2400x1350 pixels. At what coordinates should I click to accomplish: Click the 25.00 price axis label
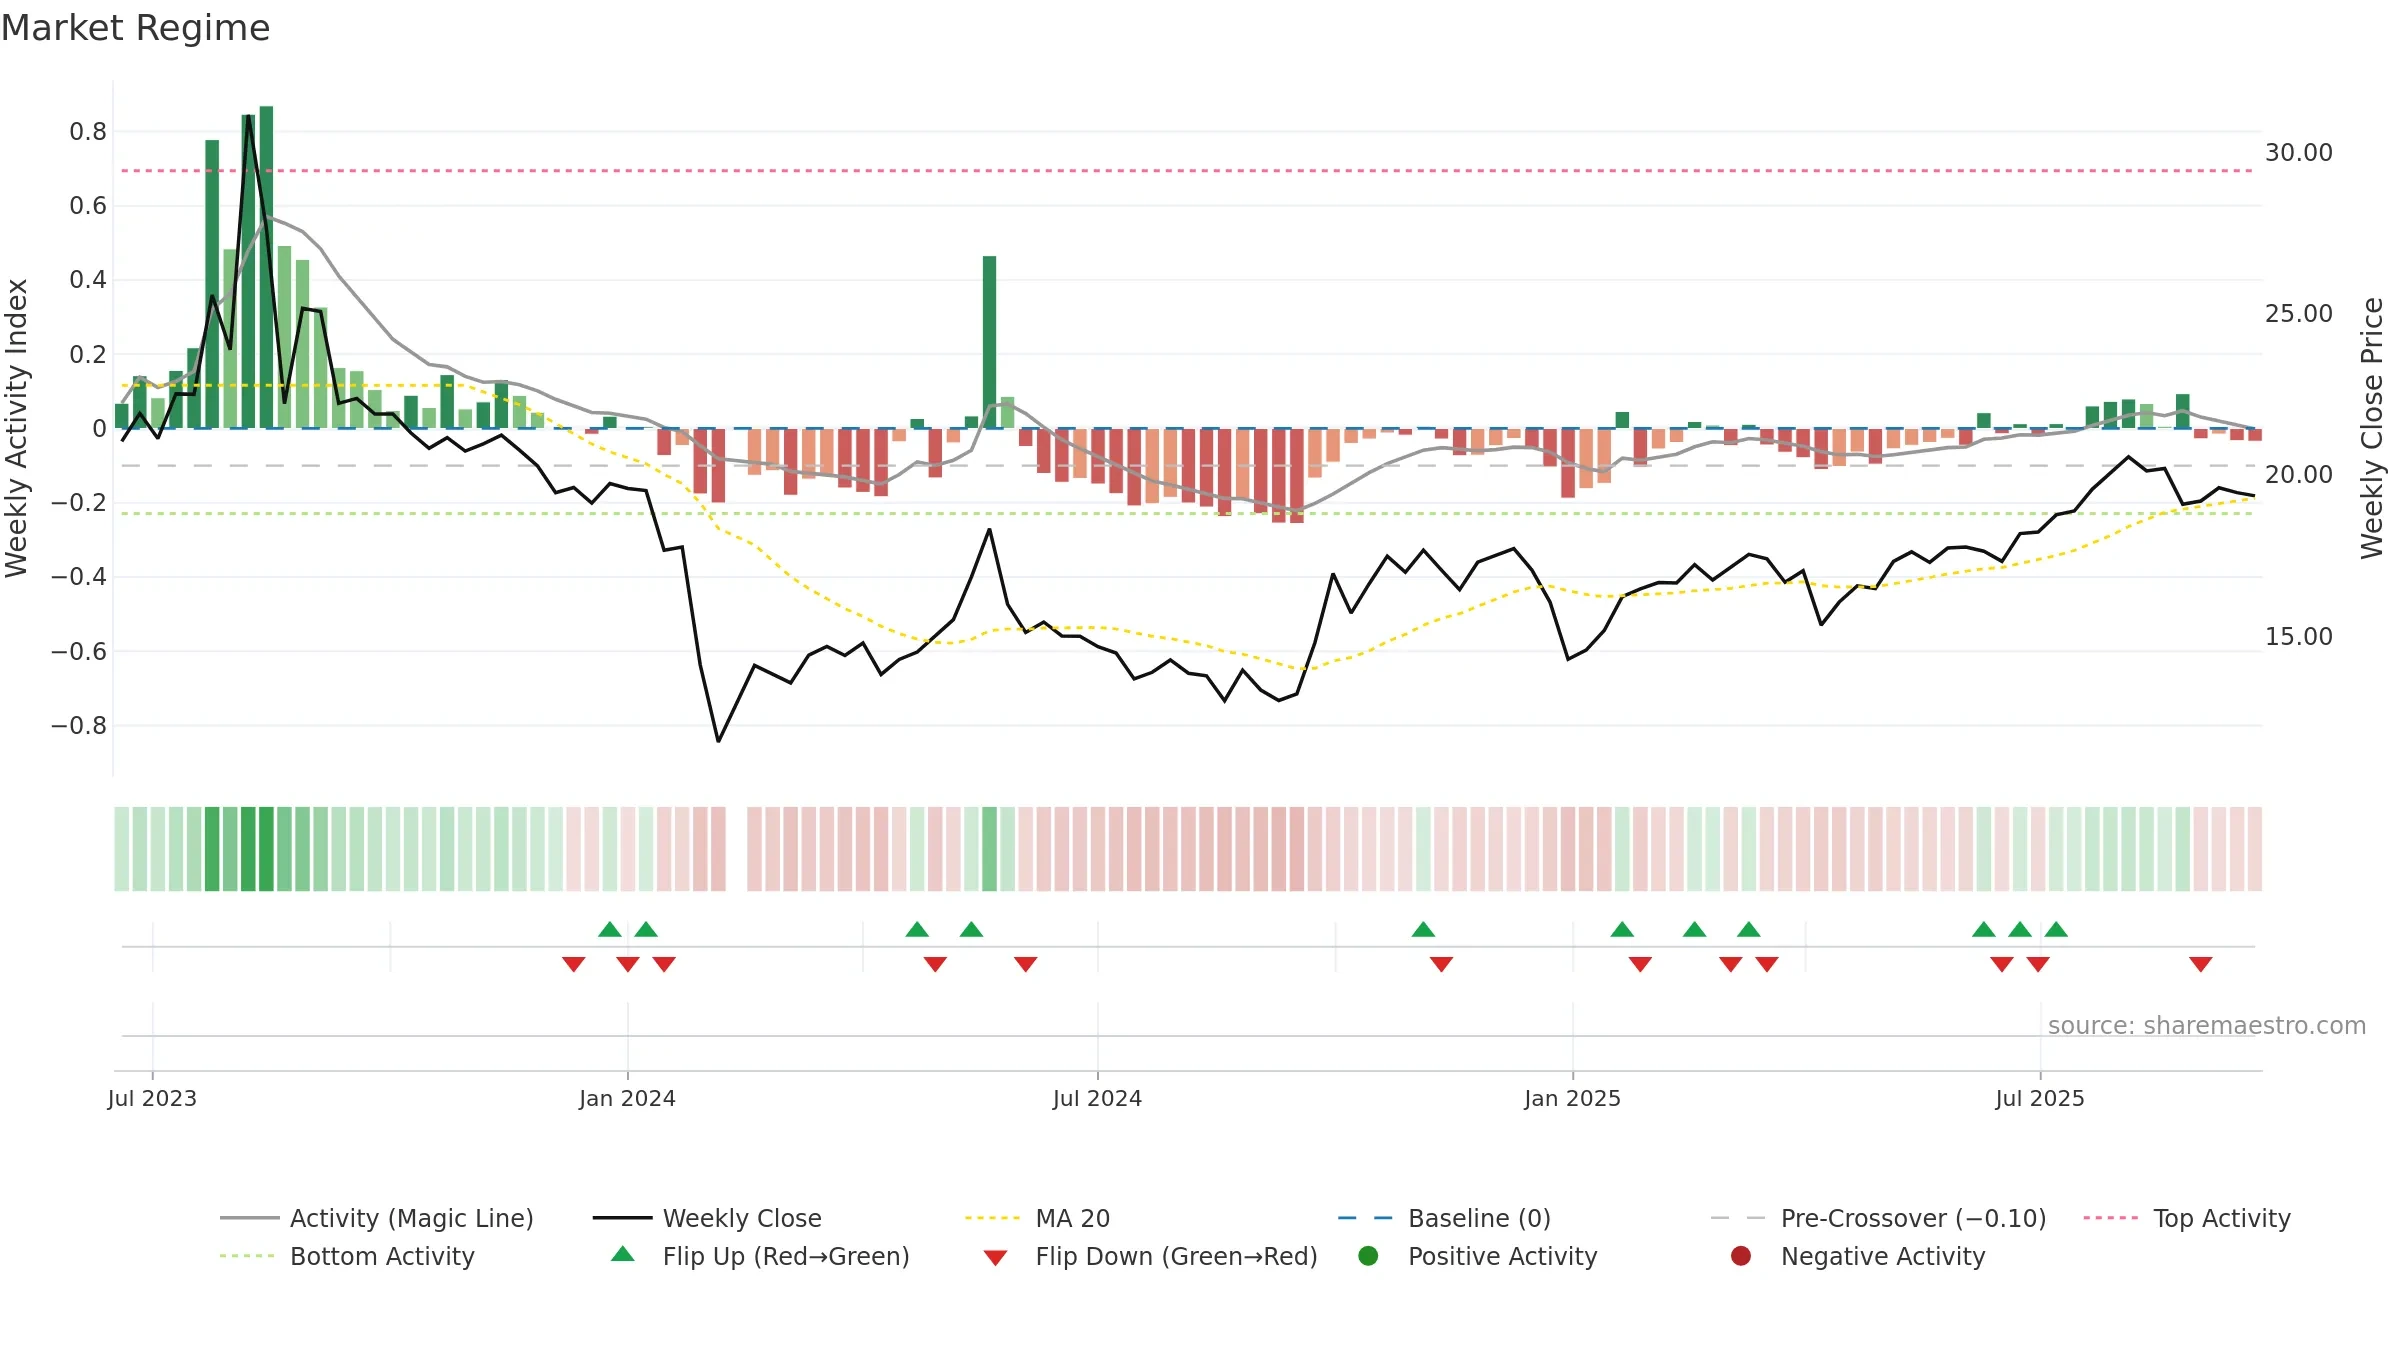tap(2299, 314)
